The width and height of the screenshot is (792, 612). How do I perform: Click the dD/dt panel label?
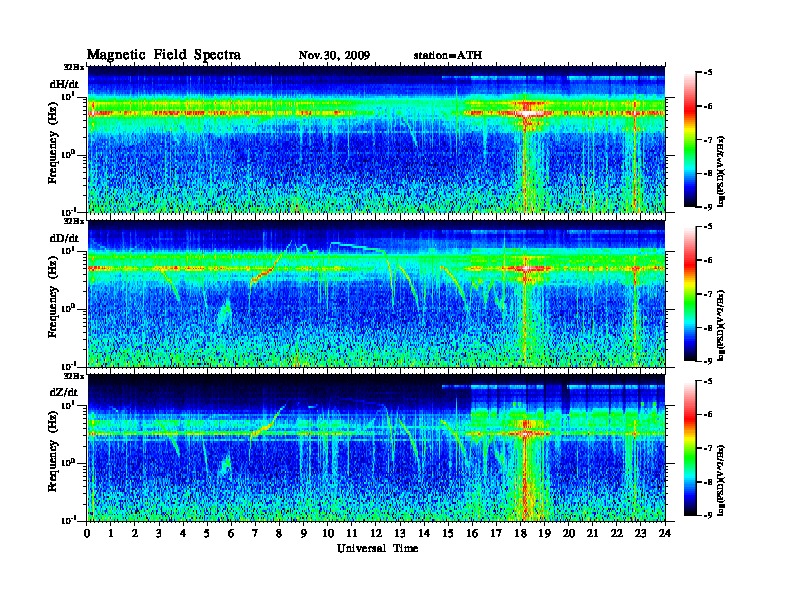click(x=64, y=238)
